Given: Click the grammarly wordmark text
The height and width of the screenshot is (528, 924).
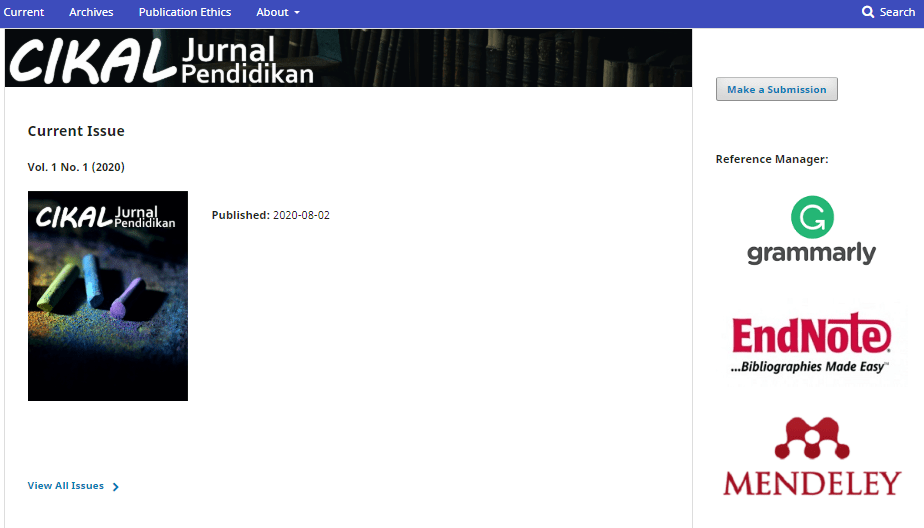Looking at the screenshot, I should click(811, 252).
